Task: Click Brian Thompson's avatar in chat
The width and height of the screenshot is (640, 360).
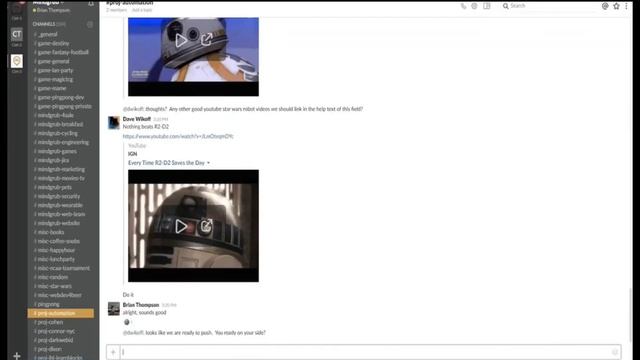Action: click(113, 309)
